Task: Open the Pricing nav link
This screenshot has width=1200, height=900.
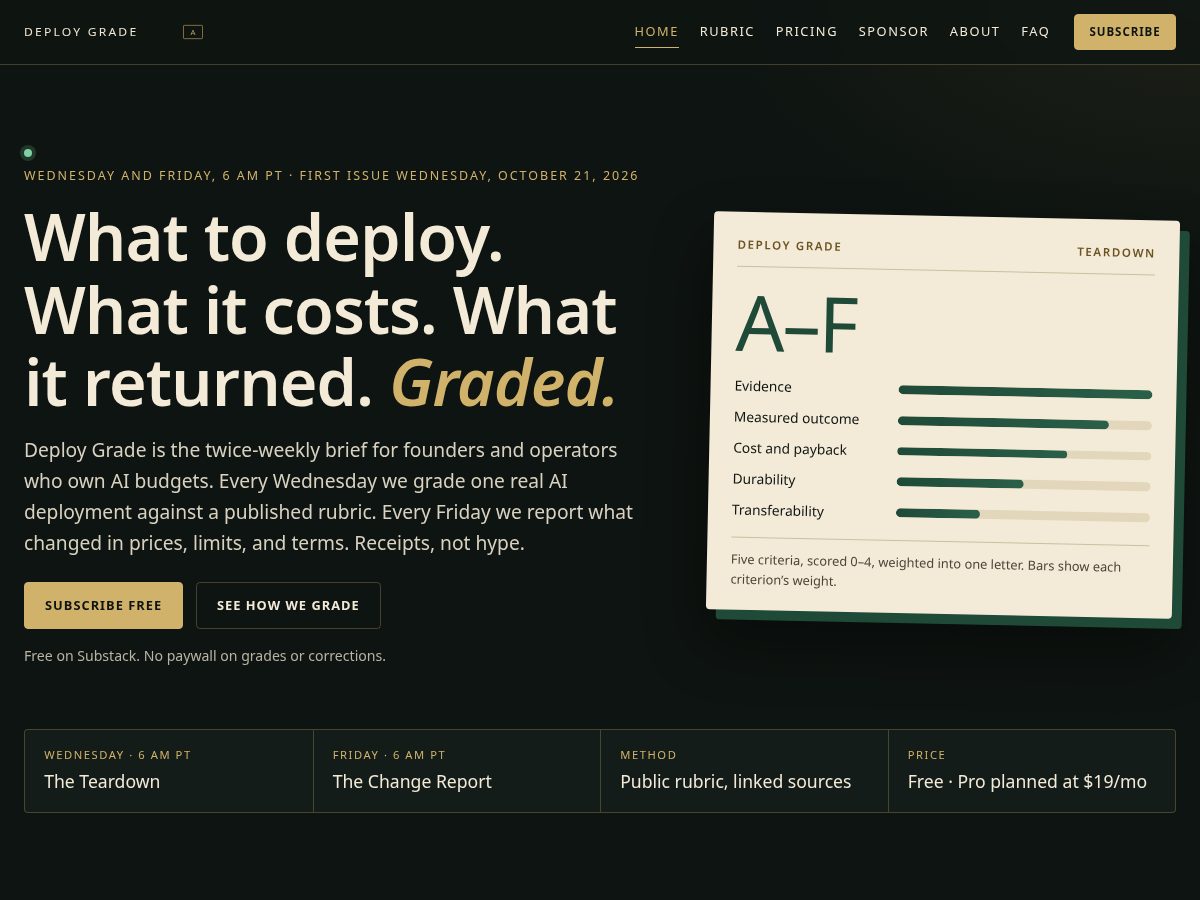Action: pyautogui.click(x=806, y=32)
